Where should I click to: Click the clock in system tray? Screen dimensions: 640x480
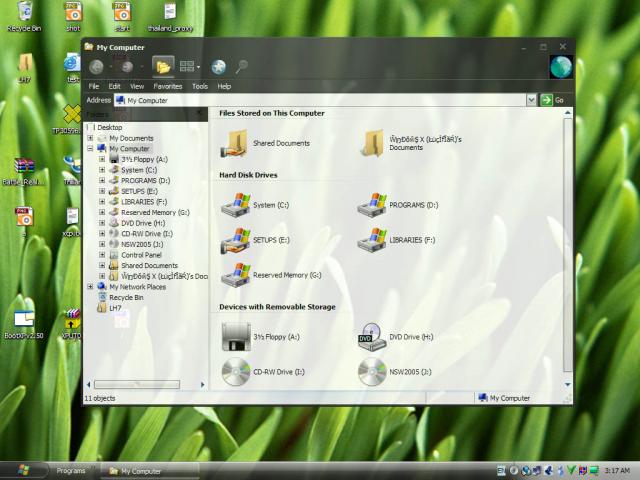click(617, 471)
